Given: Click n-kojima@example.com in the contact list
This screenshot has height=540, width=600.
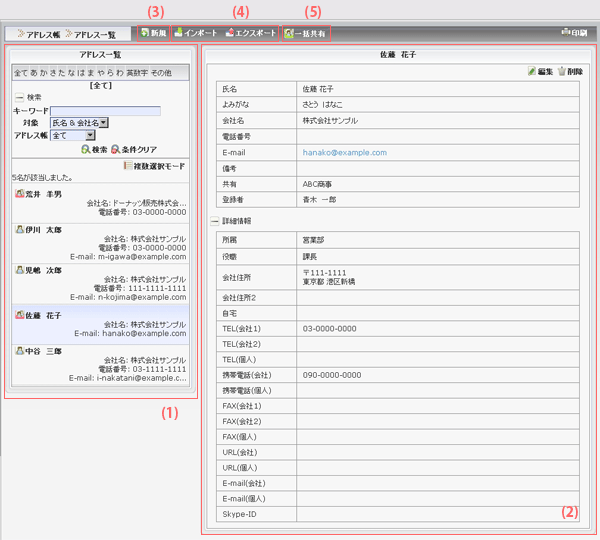Looking at the screenshot, I should click(x=142, y=297).
